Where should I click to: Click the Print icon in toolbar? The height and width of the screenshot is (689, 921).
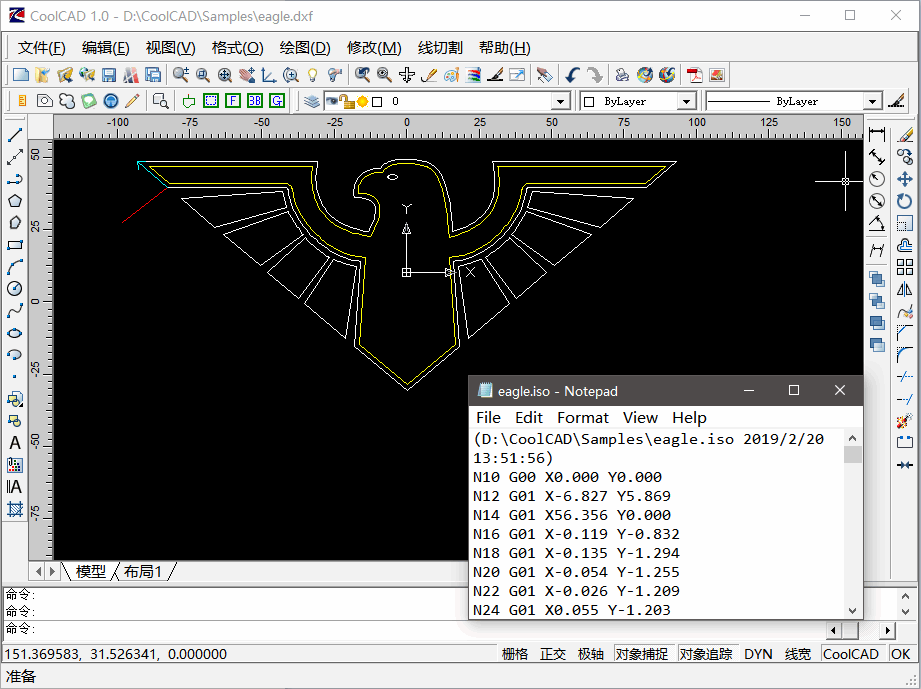(x=621, y=75)
